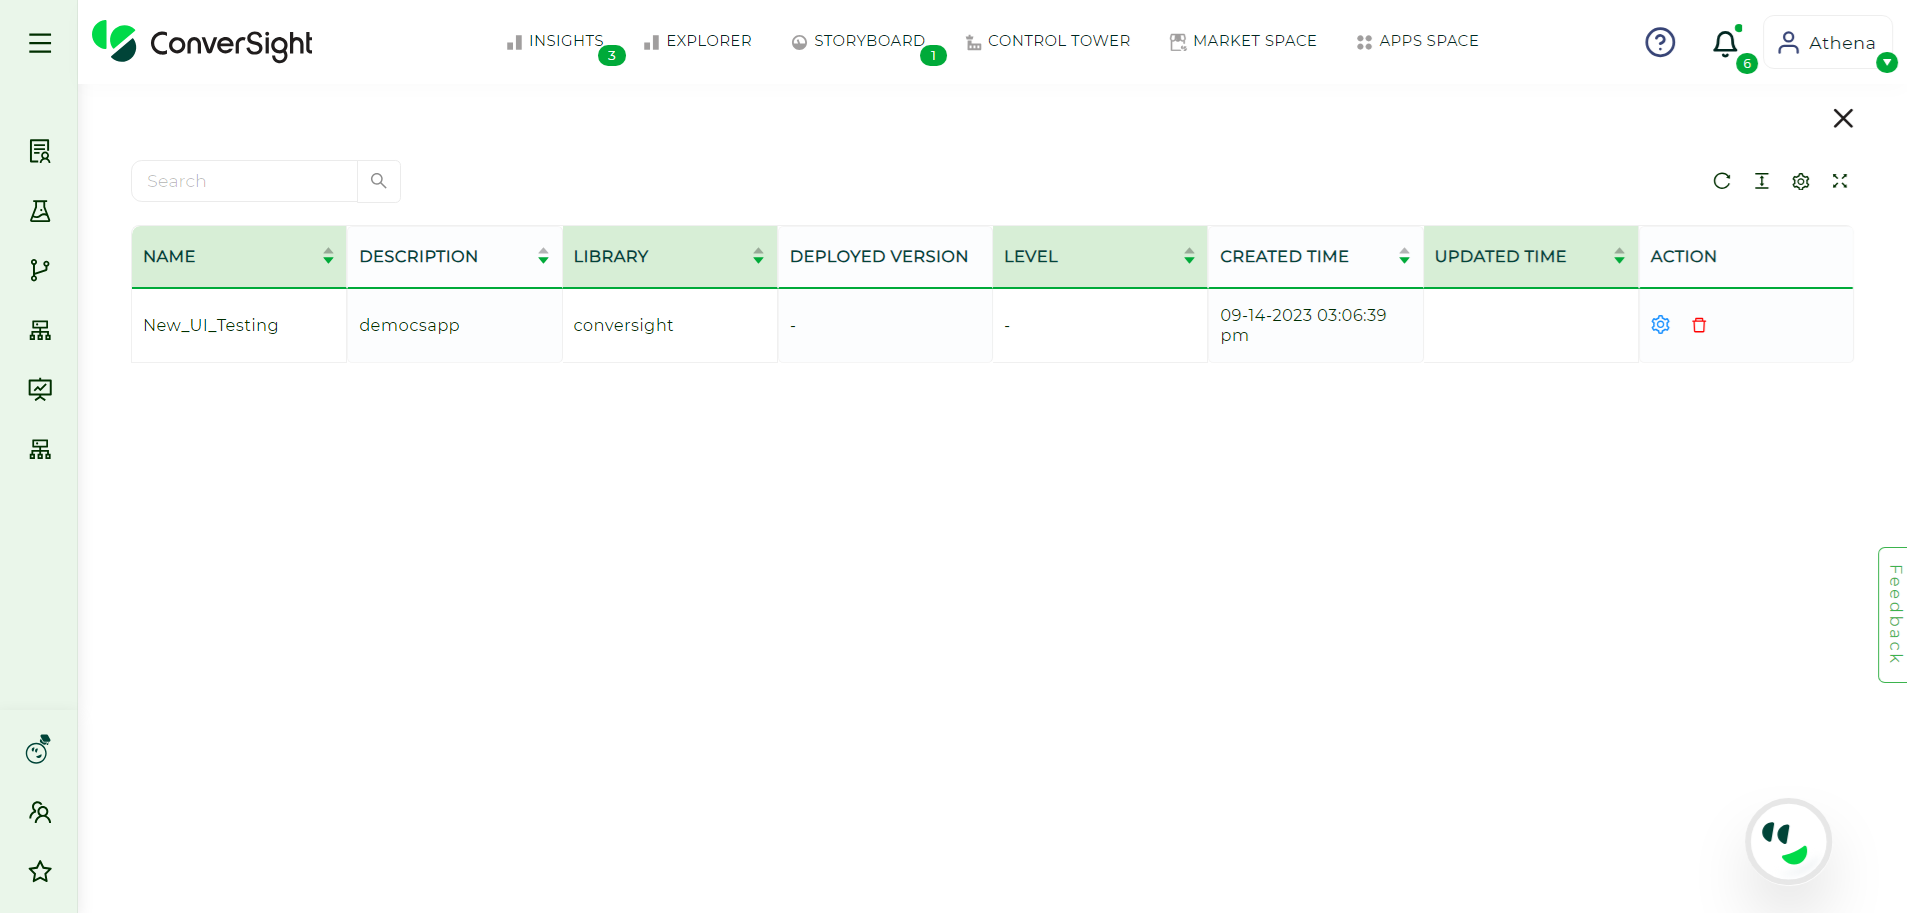Open the lab flask sidebar icon
Screen dimensions: 1907x913
click(40, 211)
